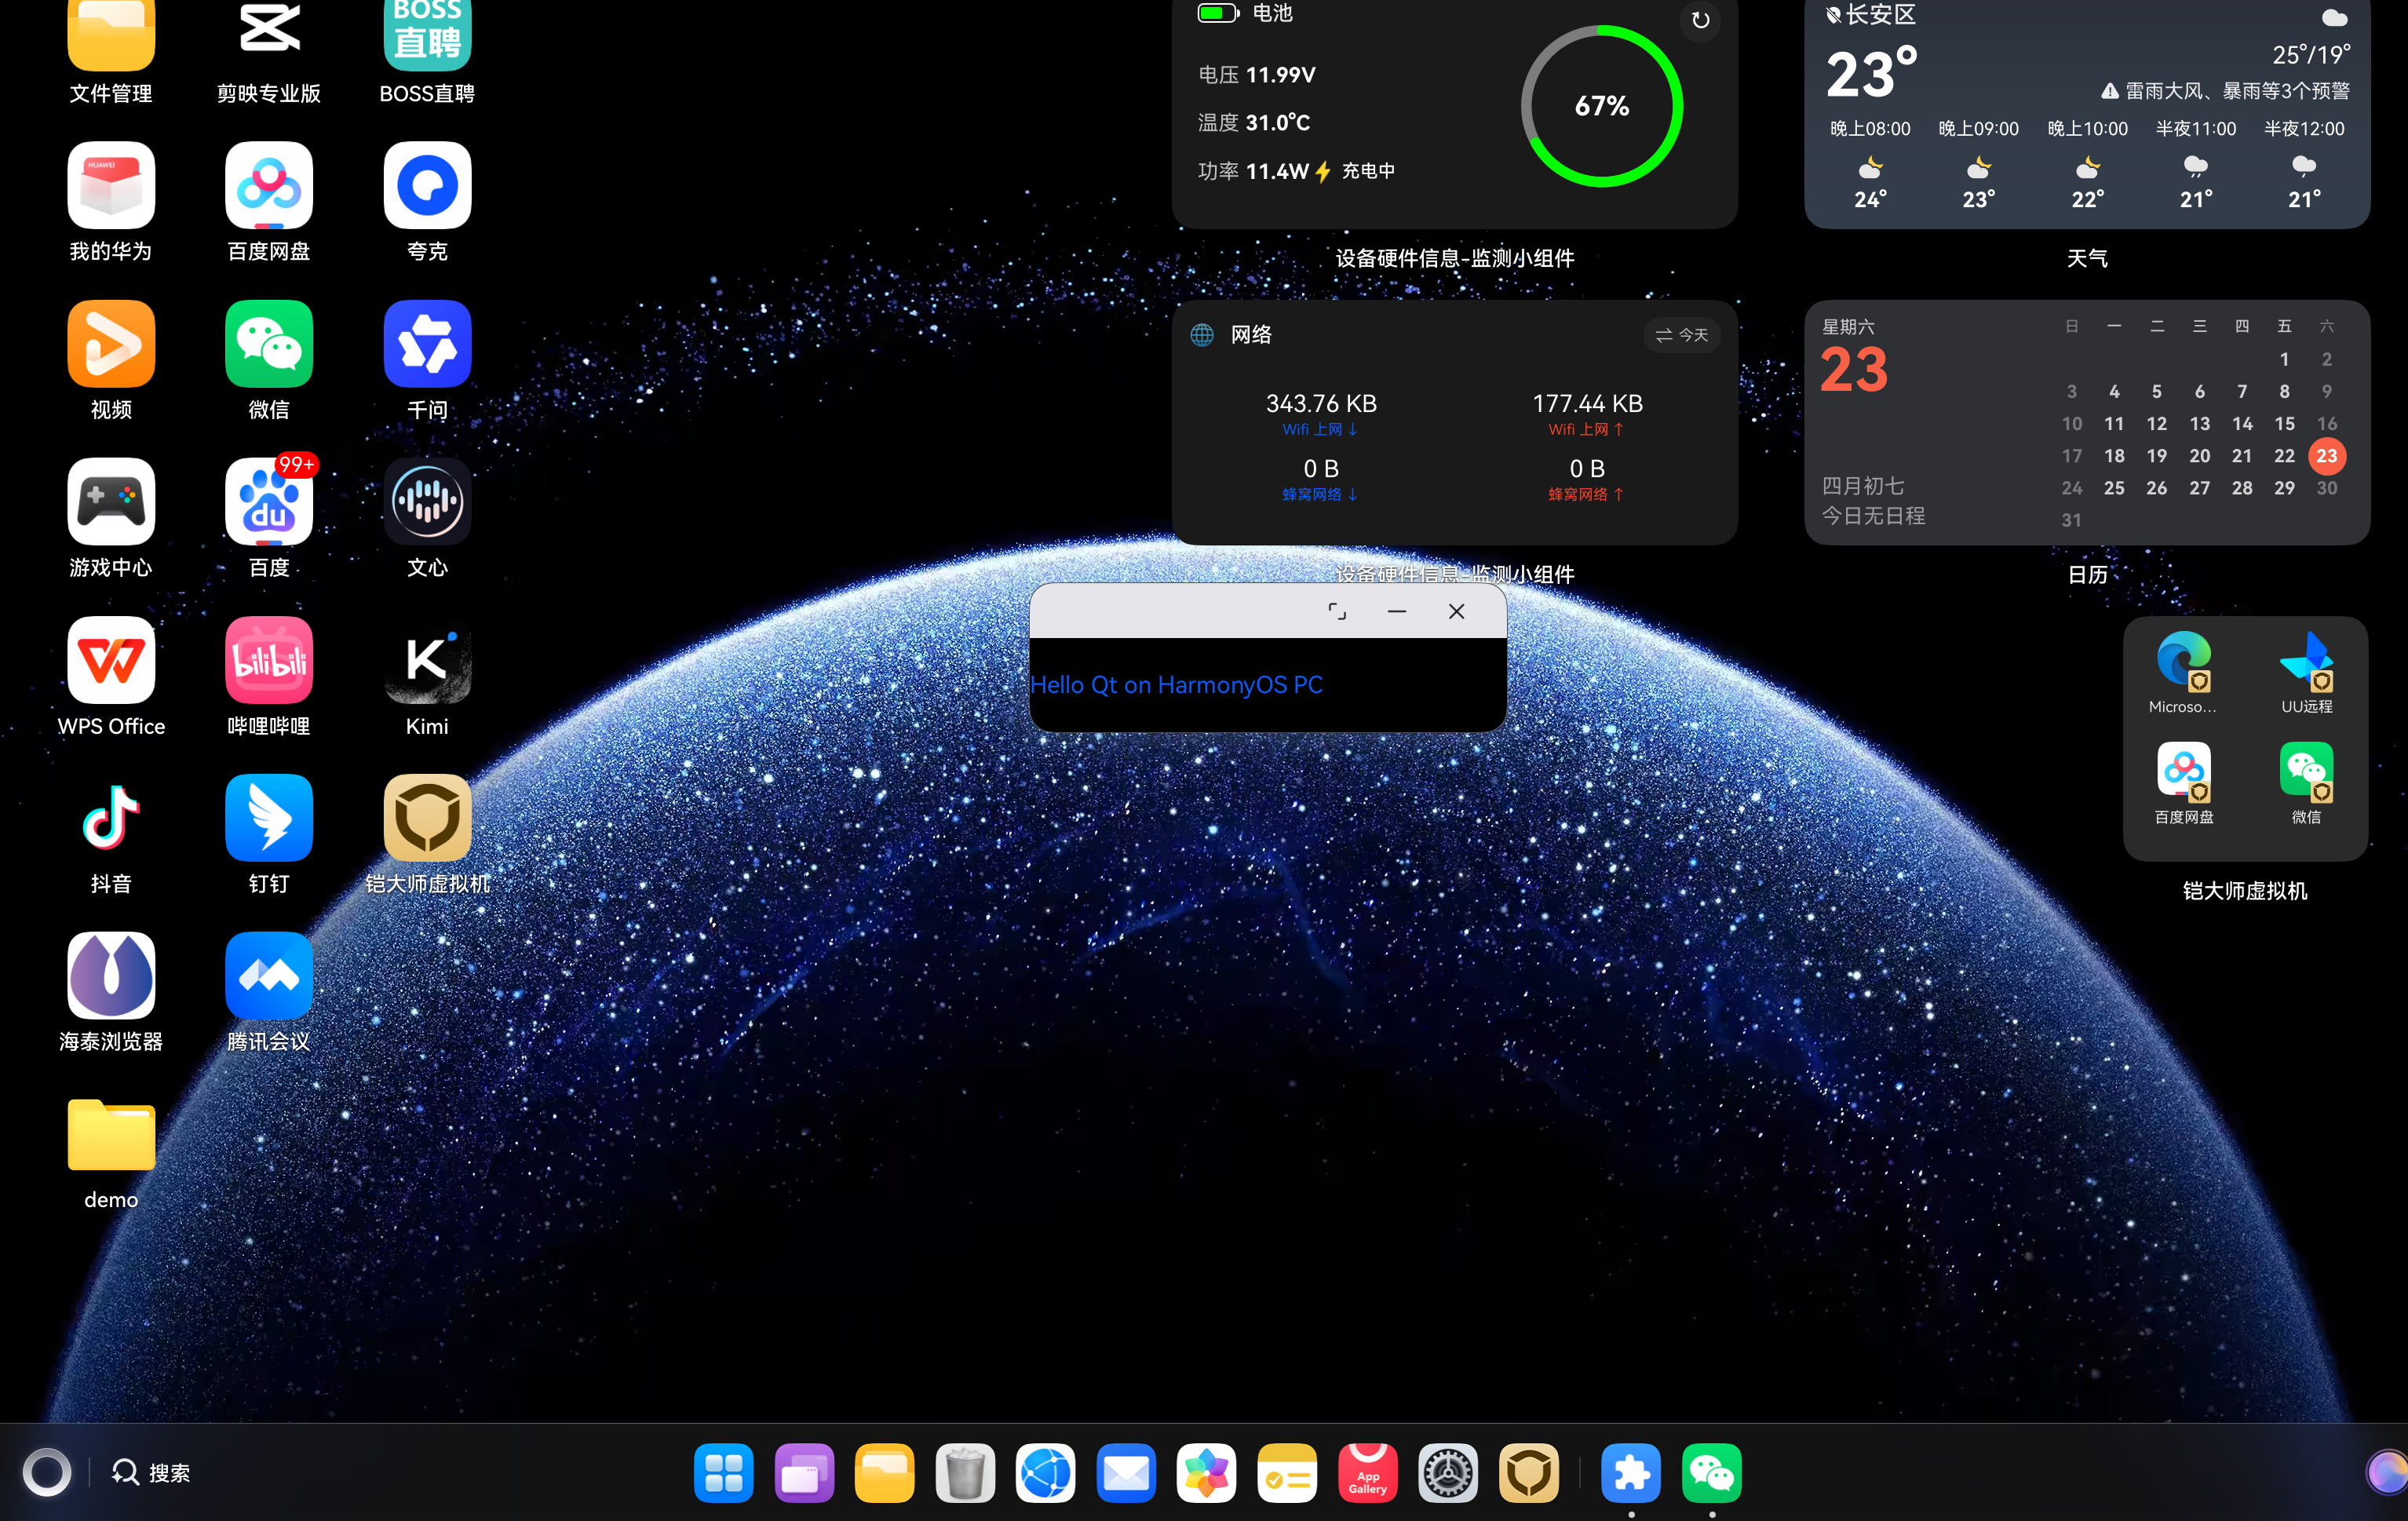
Task: Click the 电压 11.99V battery reading
Action: pyautogui.click(x=1257, y=75)
